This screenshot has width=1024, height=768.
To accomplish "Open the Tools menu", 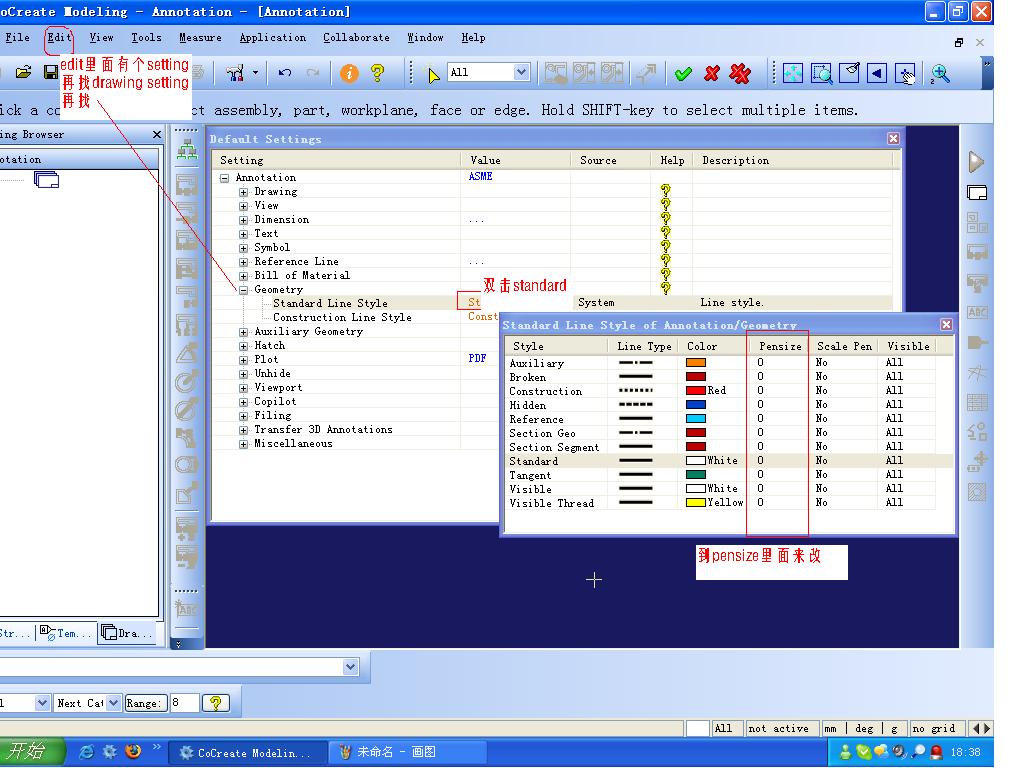I will 146,37.
